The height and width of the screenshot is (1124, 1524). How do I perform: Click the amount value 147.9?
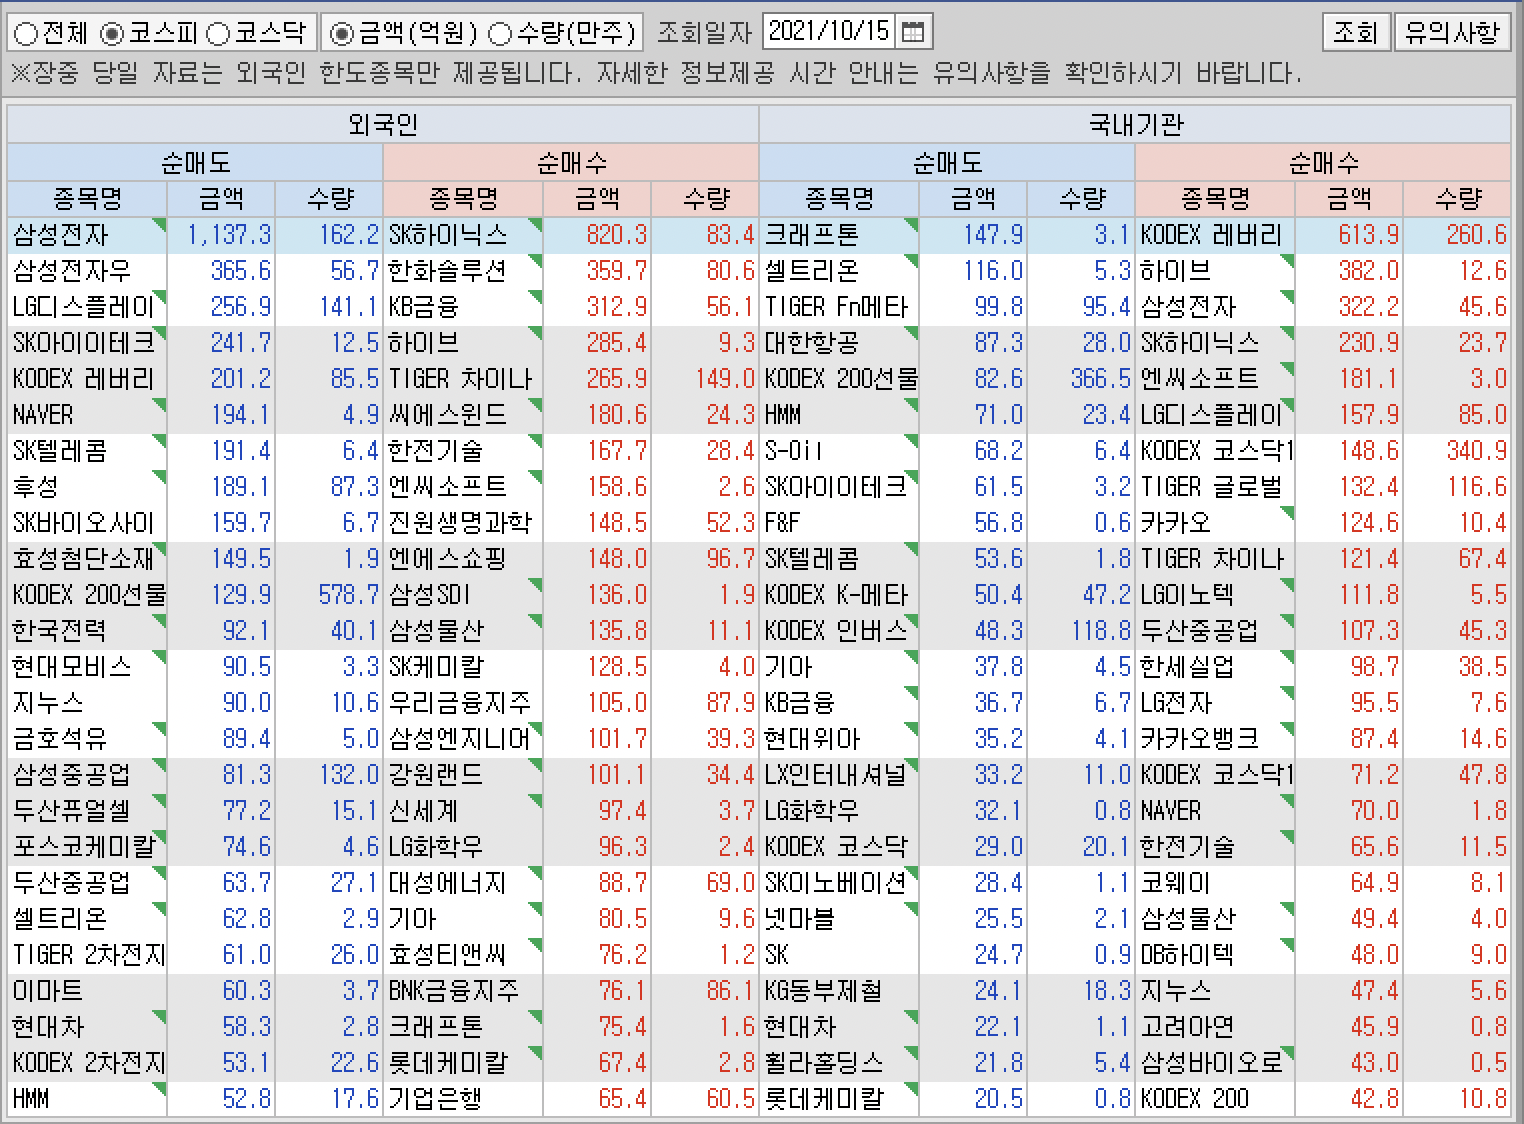point(993,235)
